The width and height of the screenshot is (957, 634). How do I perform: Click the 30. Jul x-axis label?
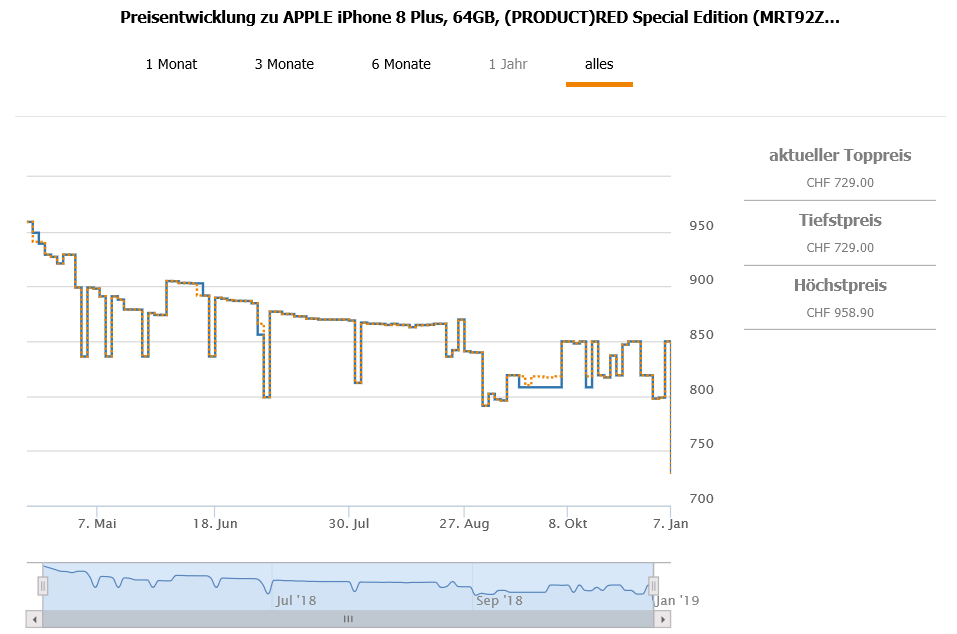pos(350,523)
